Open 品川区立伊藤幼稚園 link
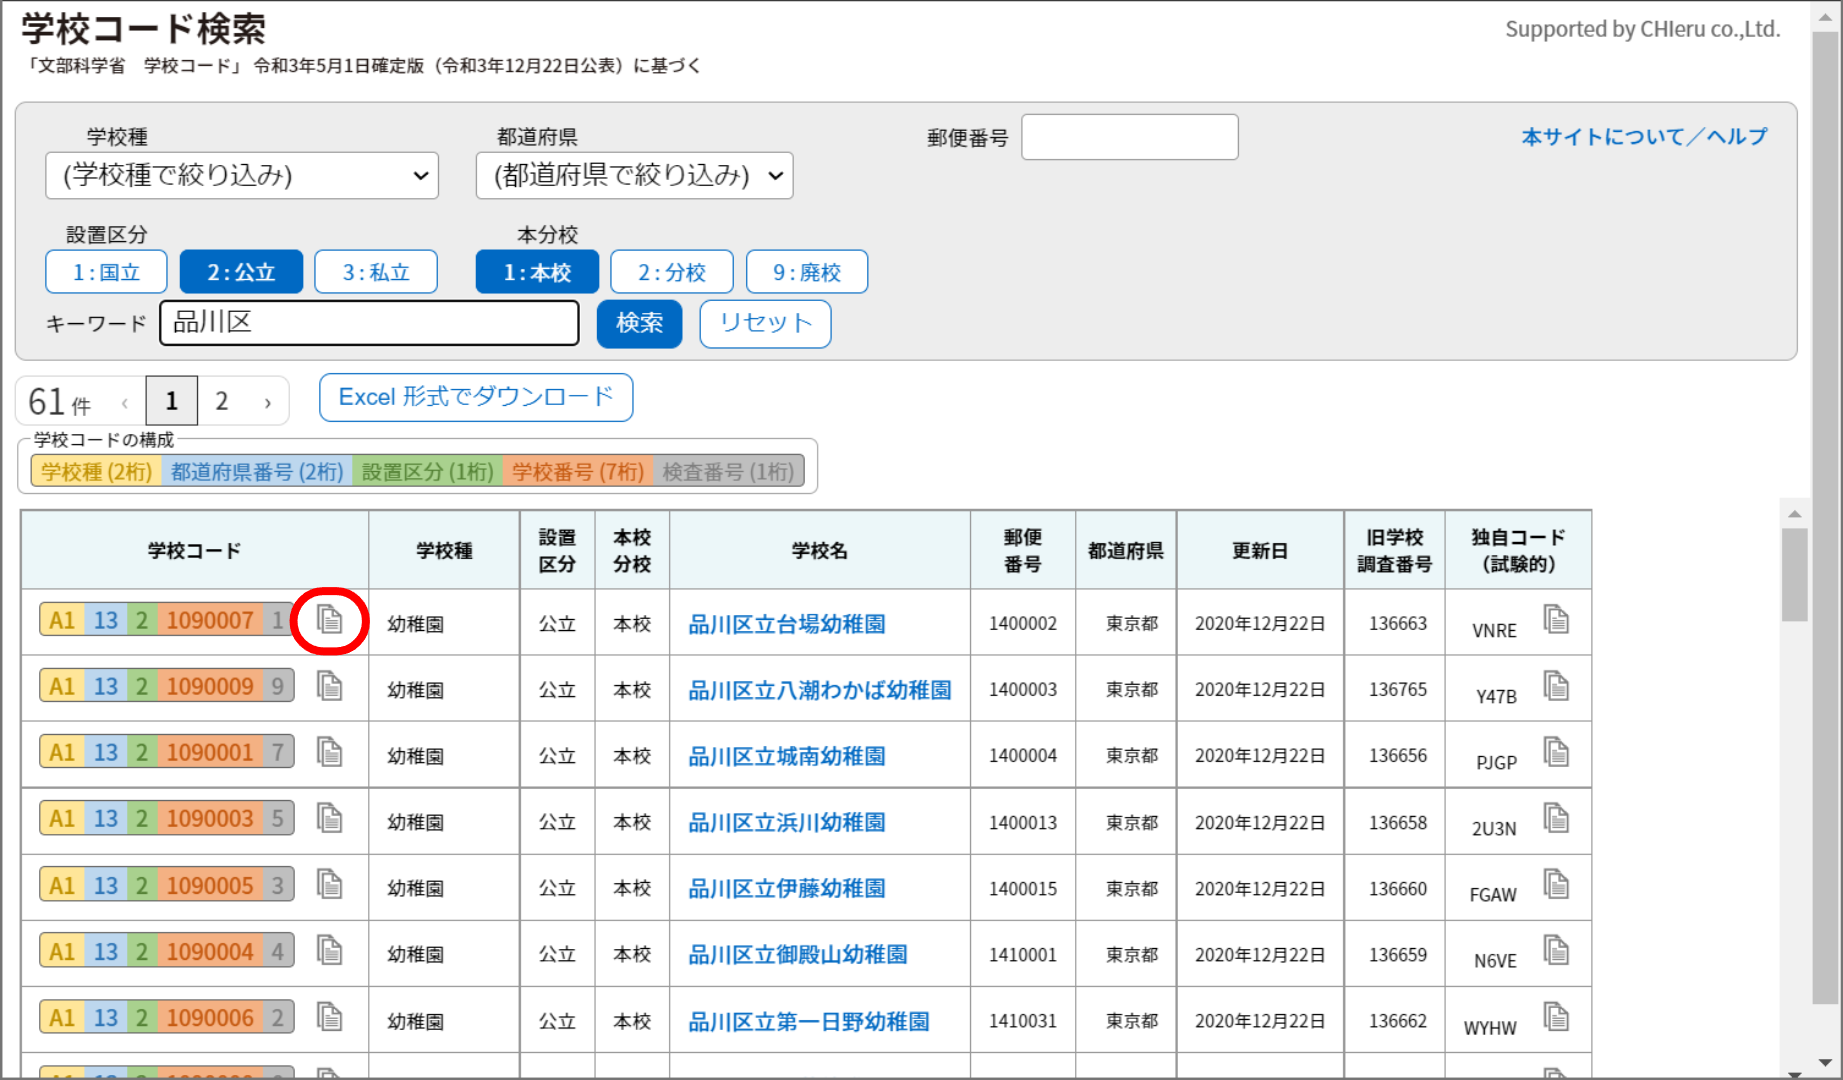This screenshot has height=1080, width=1843. (787, 888)
